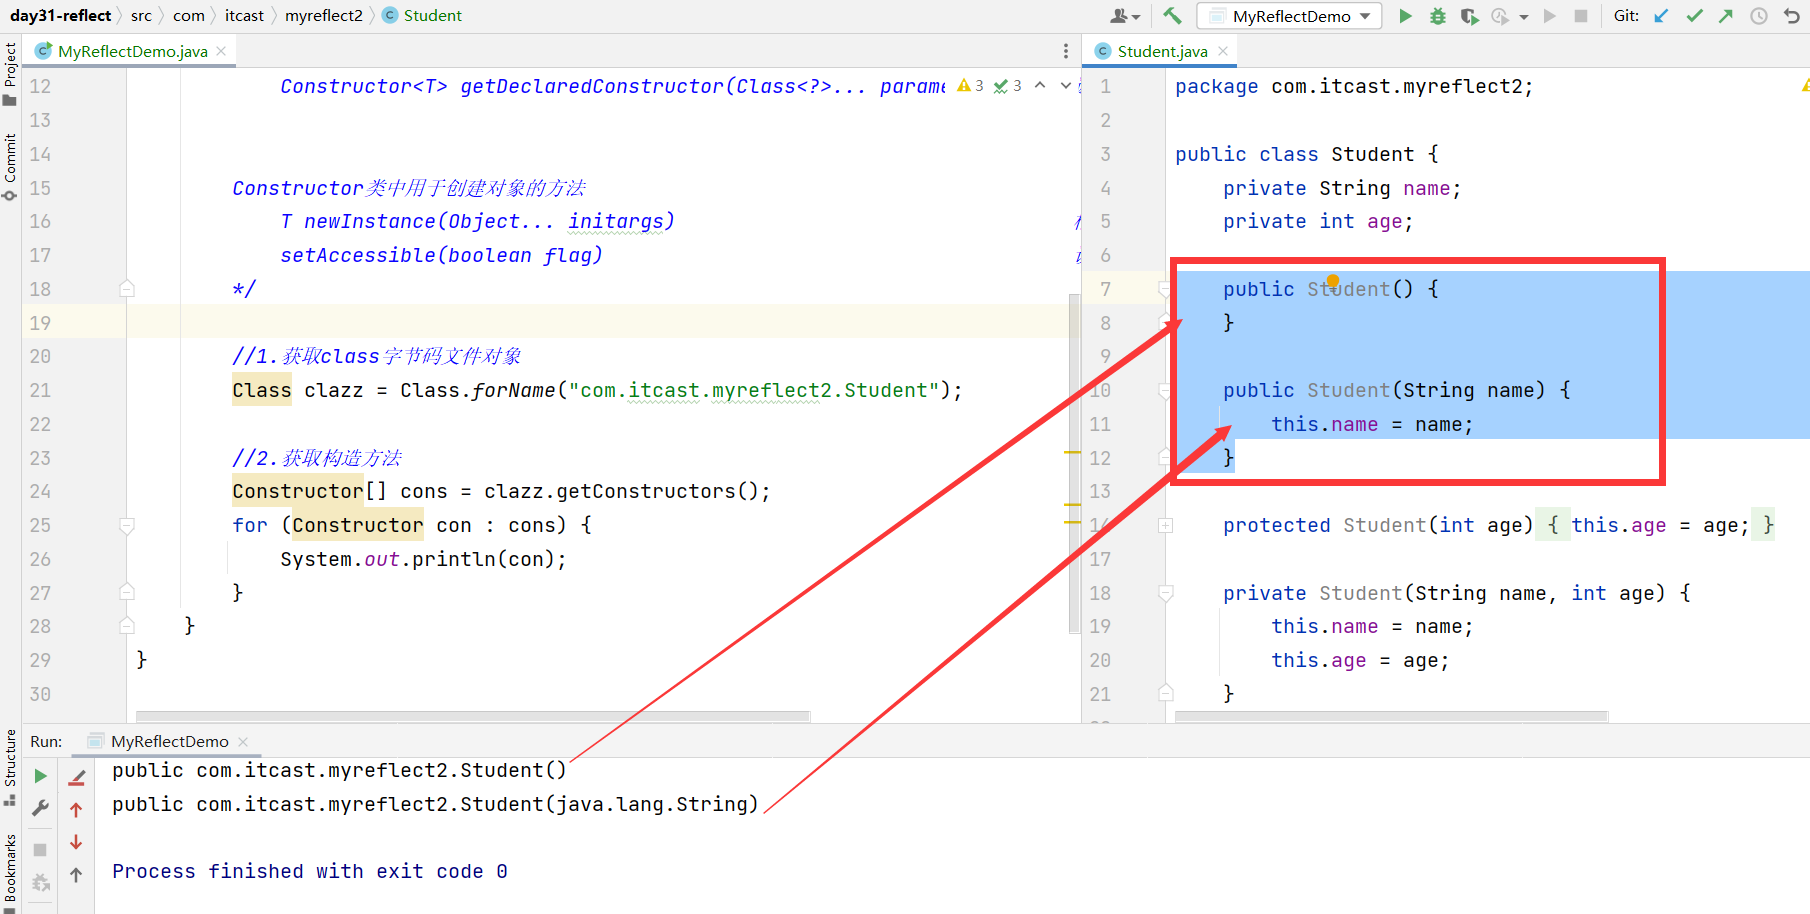Start debugging with the green bug icon

pos(1438,16)
